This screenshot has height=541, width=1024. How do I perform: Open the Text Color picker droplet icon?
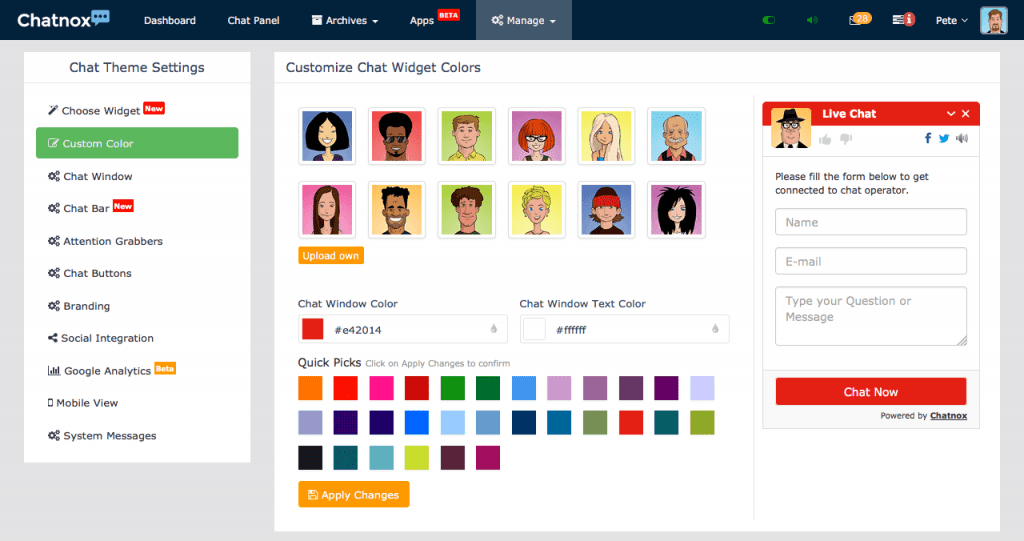(x=715, y=329)
